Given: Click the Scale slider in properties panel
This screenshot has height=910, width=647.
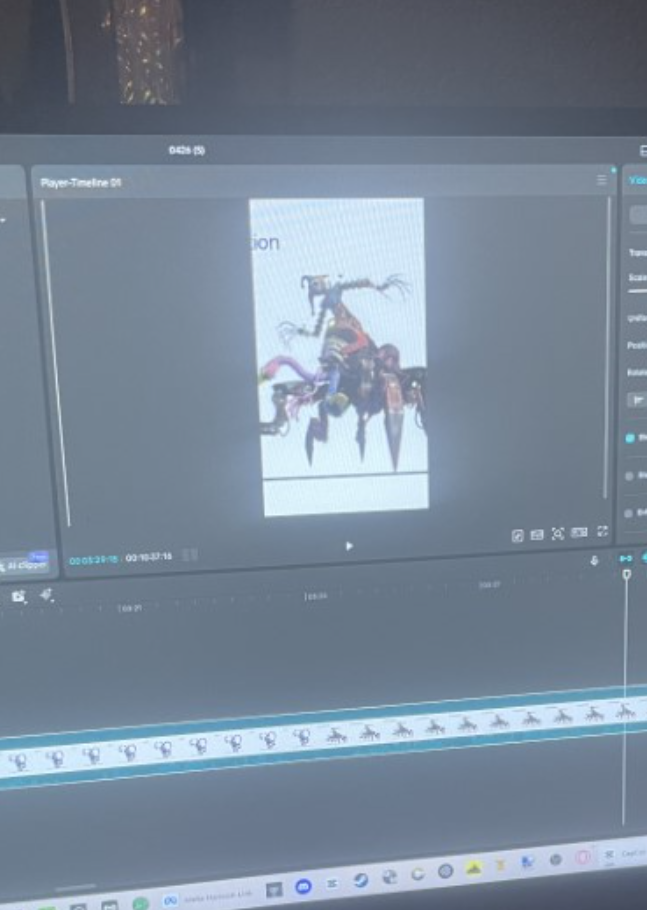Looking at the screenshot, I should point(637,289).
